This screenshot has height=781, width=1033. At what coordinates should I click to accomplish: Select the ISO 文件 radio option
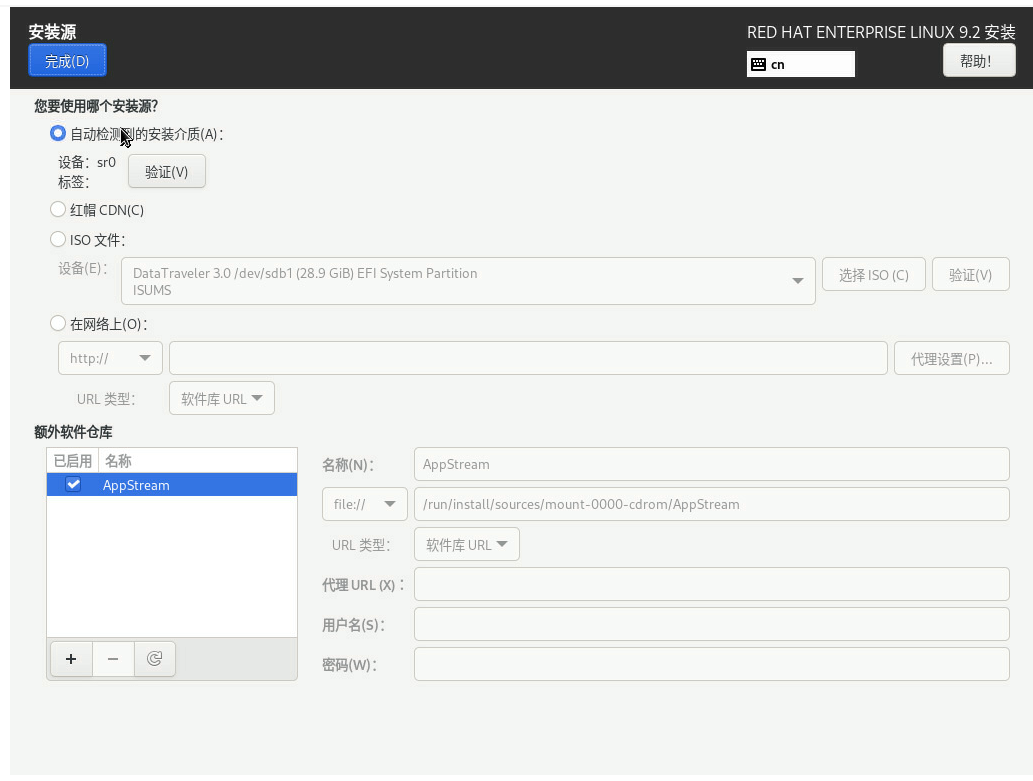(58, 240)
